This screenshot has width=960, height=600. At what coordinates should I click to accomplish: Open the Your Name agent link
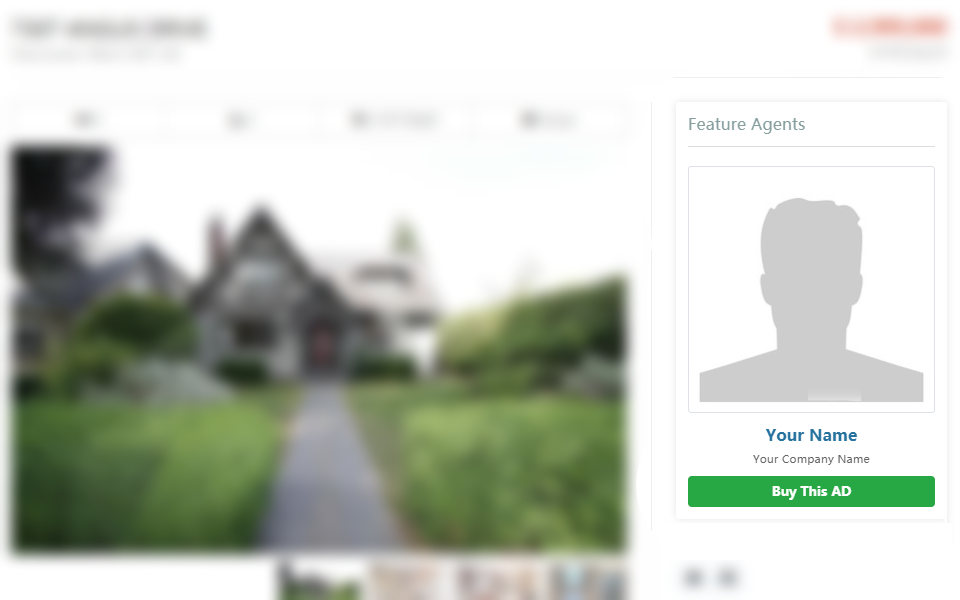pos(811,435)
